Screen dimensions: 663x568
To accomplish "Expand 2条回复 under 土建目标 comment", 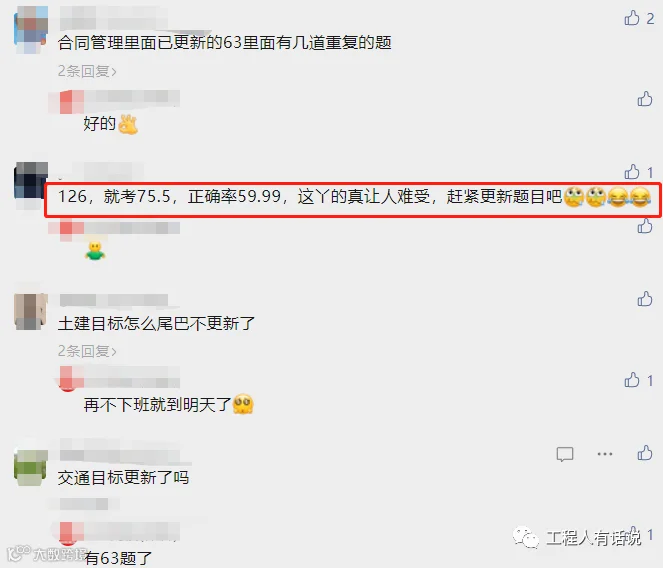I will [87, 351].
